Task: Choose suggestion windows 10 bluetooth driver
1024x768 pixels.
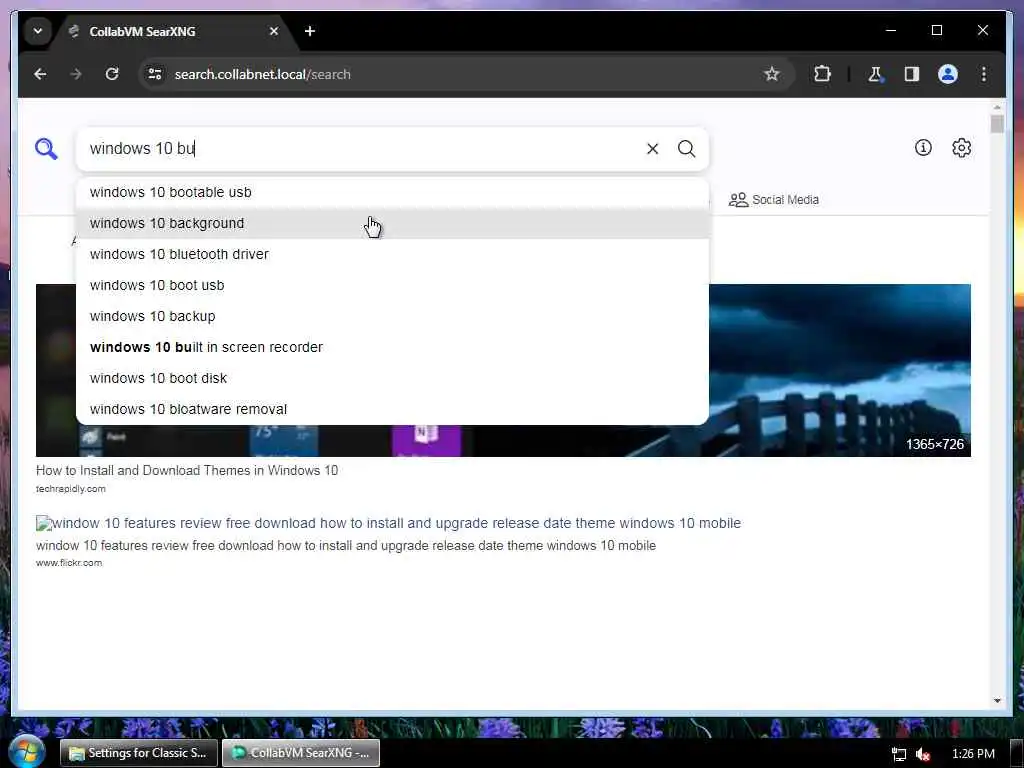Action: [392, 254]
